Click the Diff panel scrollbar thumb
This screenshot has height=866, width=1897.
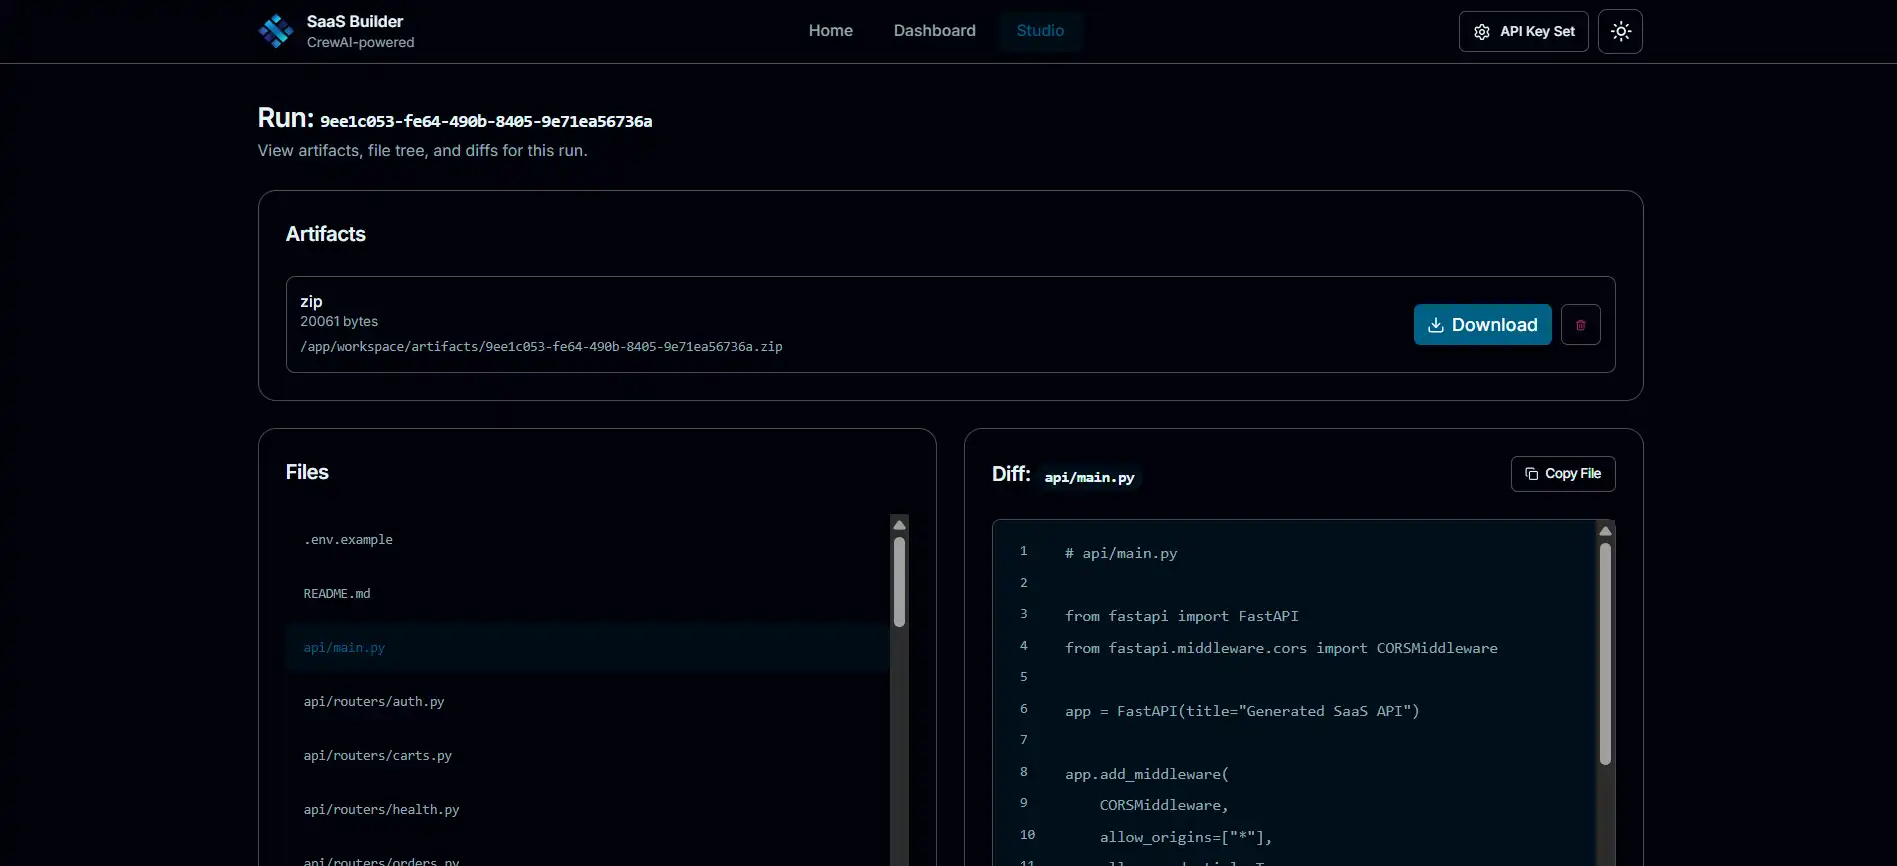pos(1605,654)
